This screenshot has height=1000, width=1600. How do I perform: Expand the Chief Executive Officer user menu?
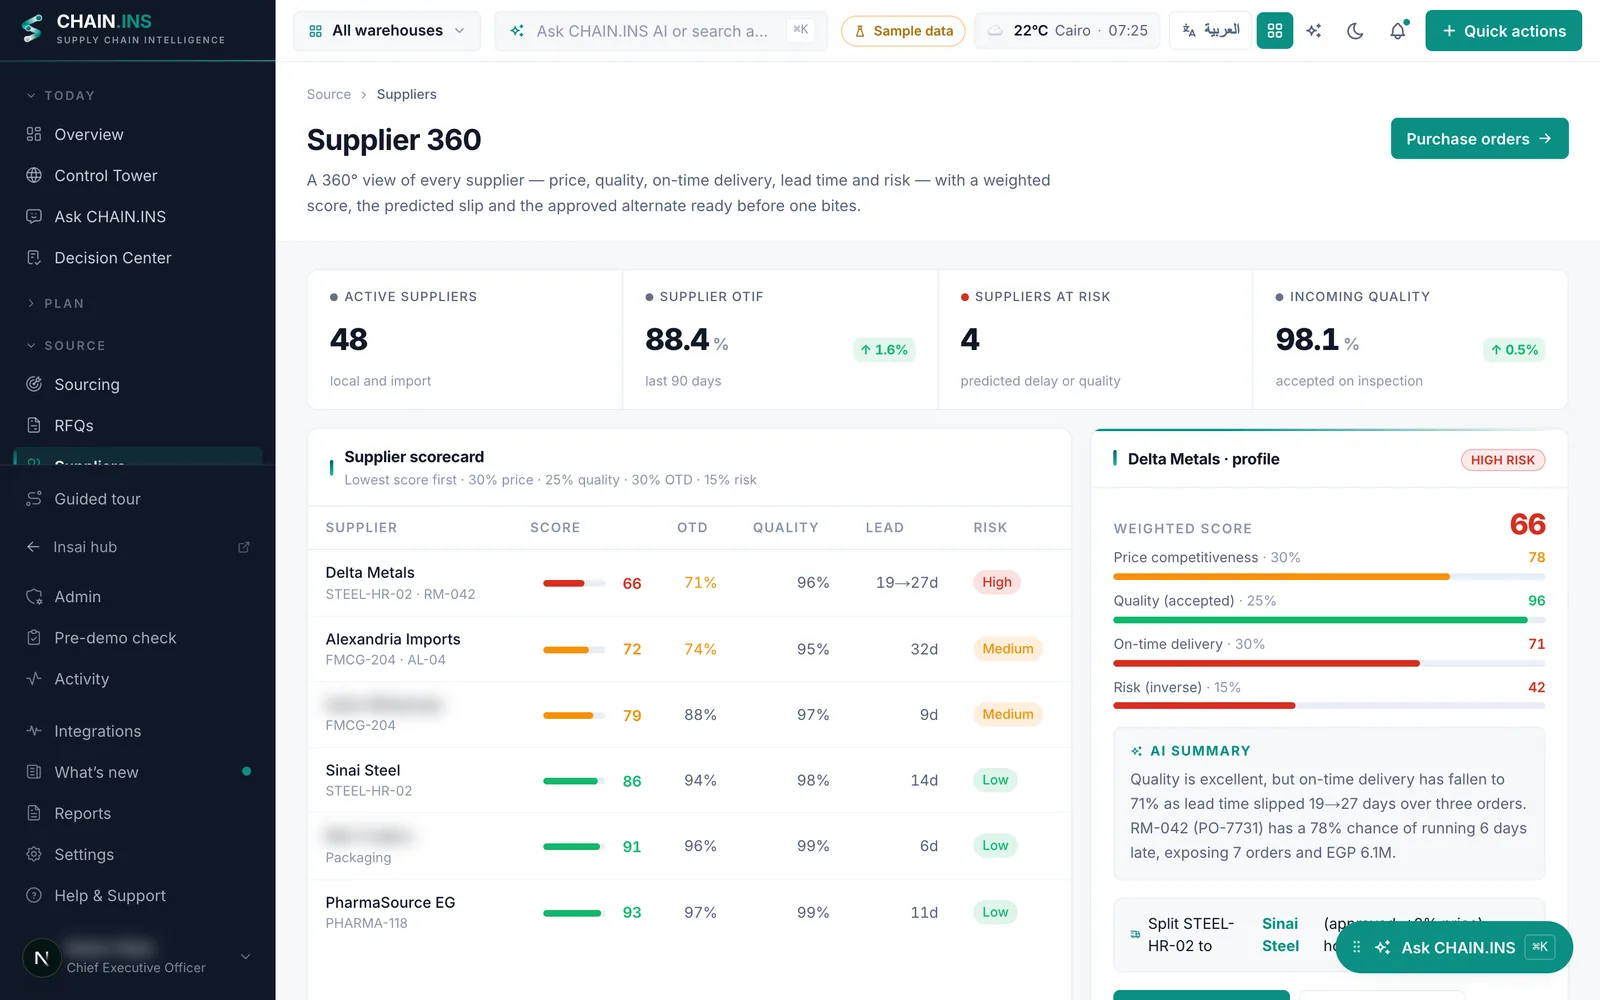pyautogui.click(x=138, y=957)
